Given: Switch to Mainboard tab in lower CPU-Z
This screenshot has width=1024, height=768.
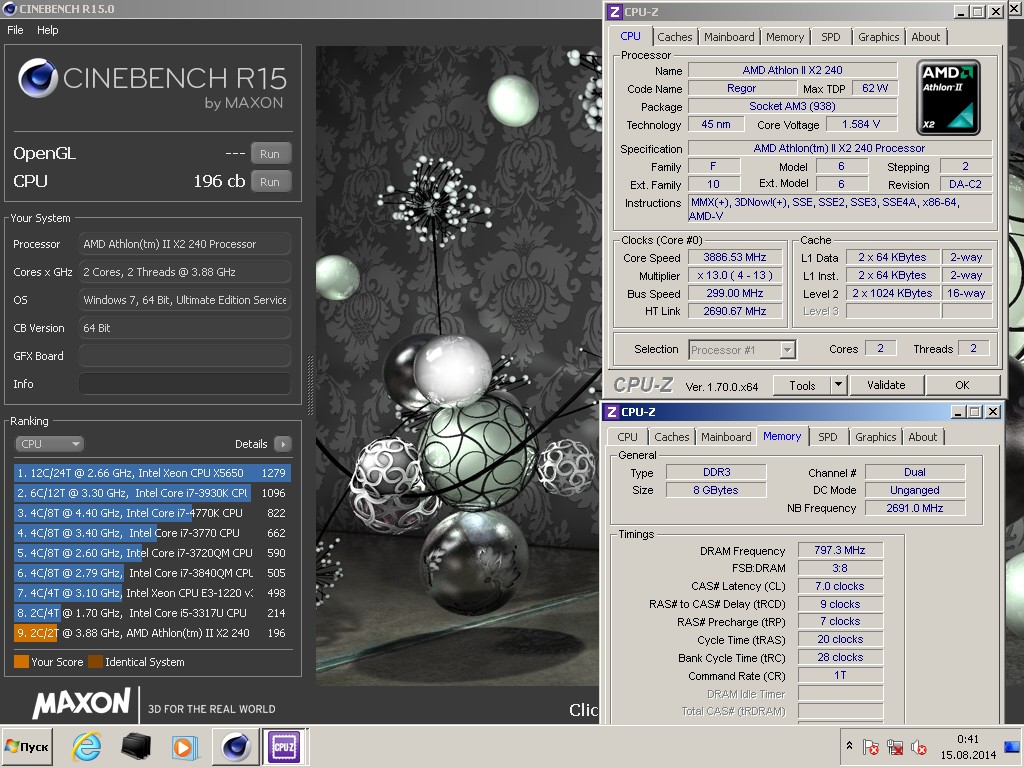Looking at the screenshot, I should (x=726, y=437).
